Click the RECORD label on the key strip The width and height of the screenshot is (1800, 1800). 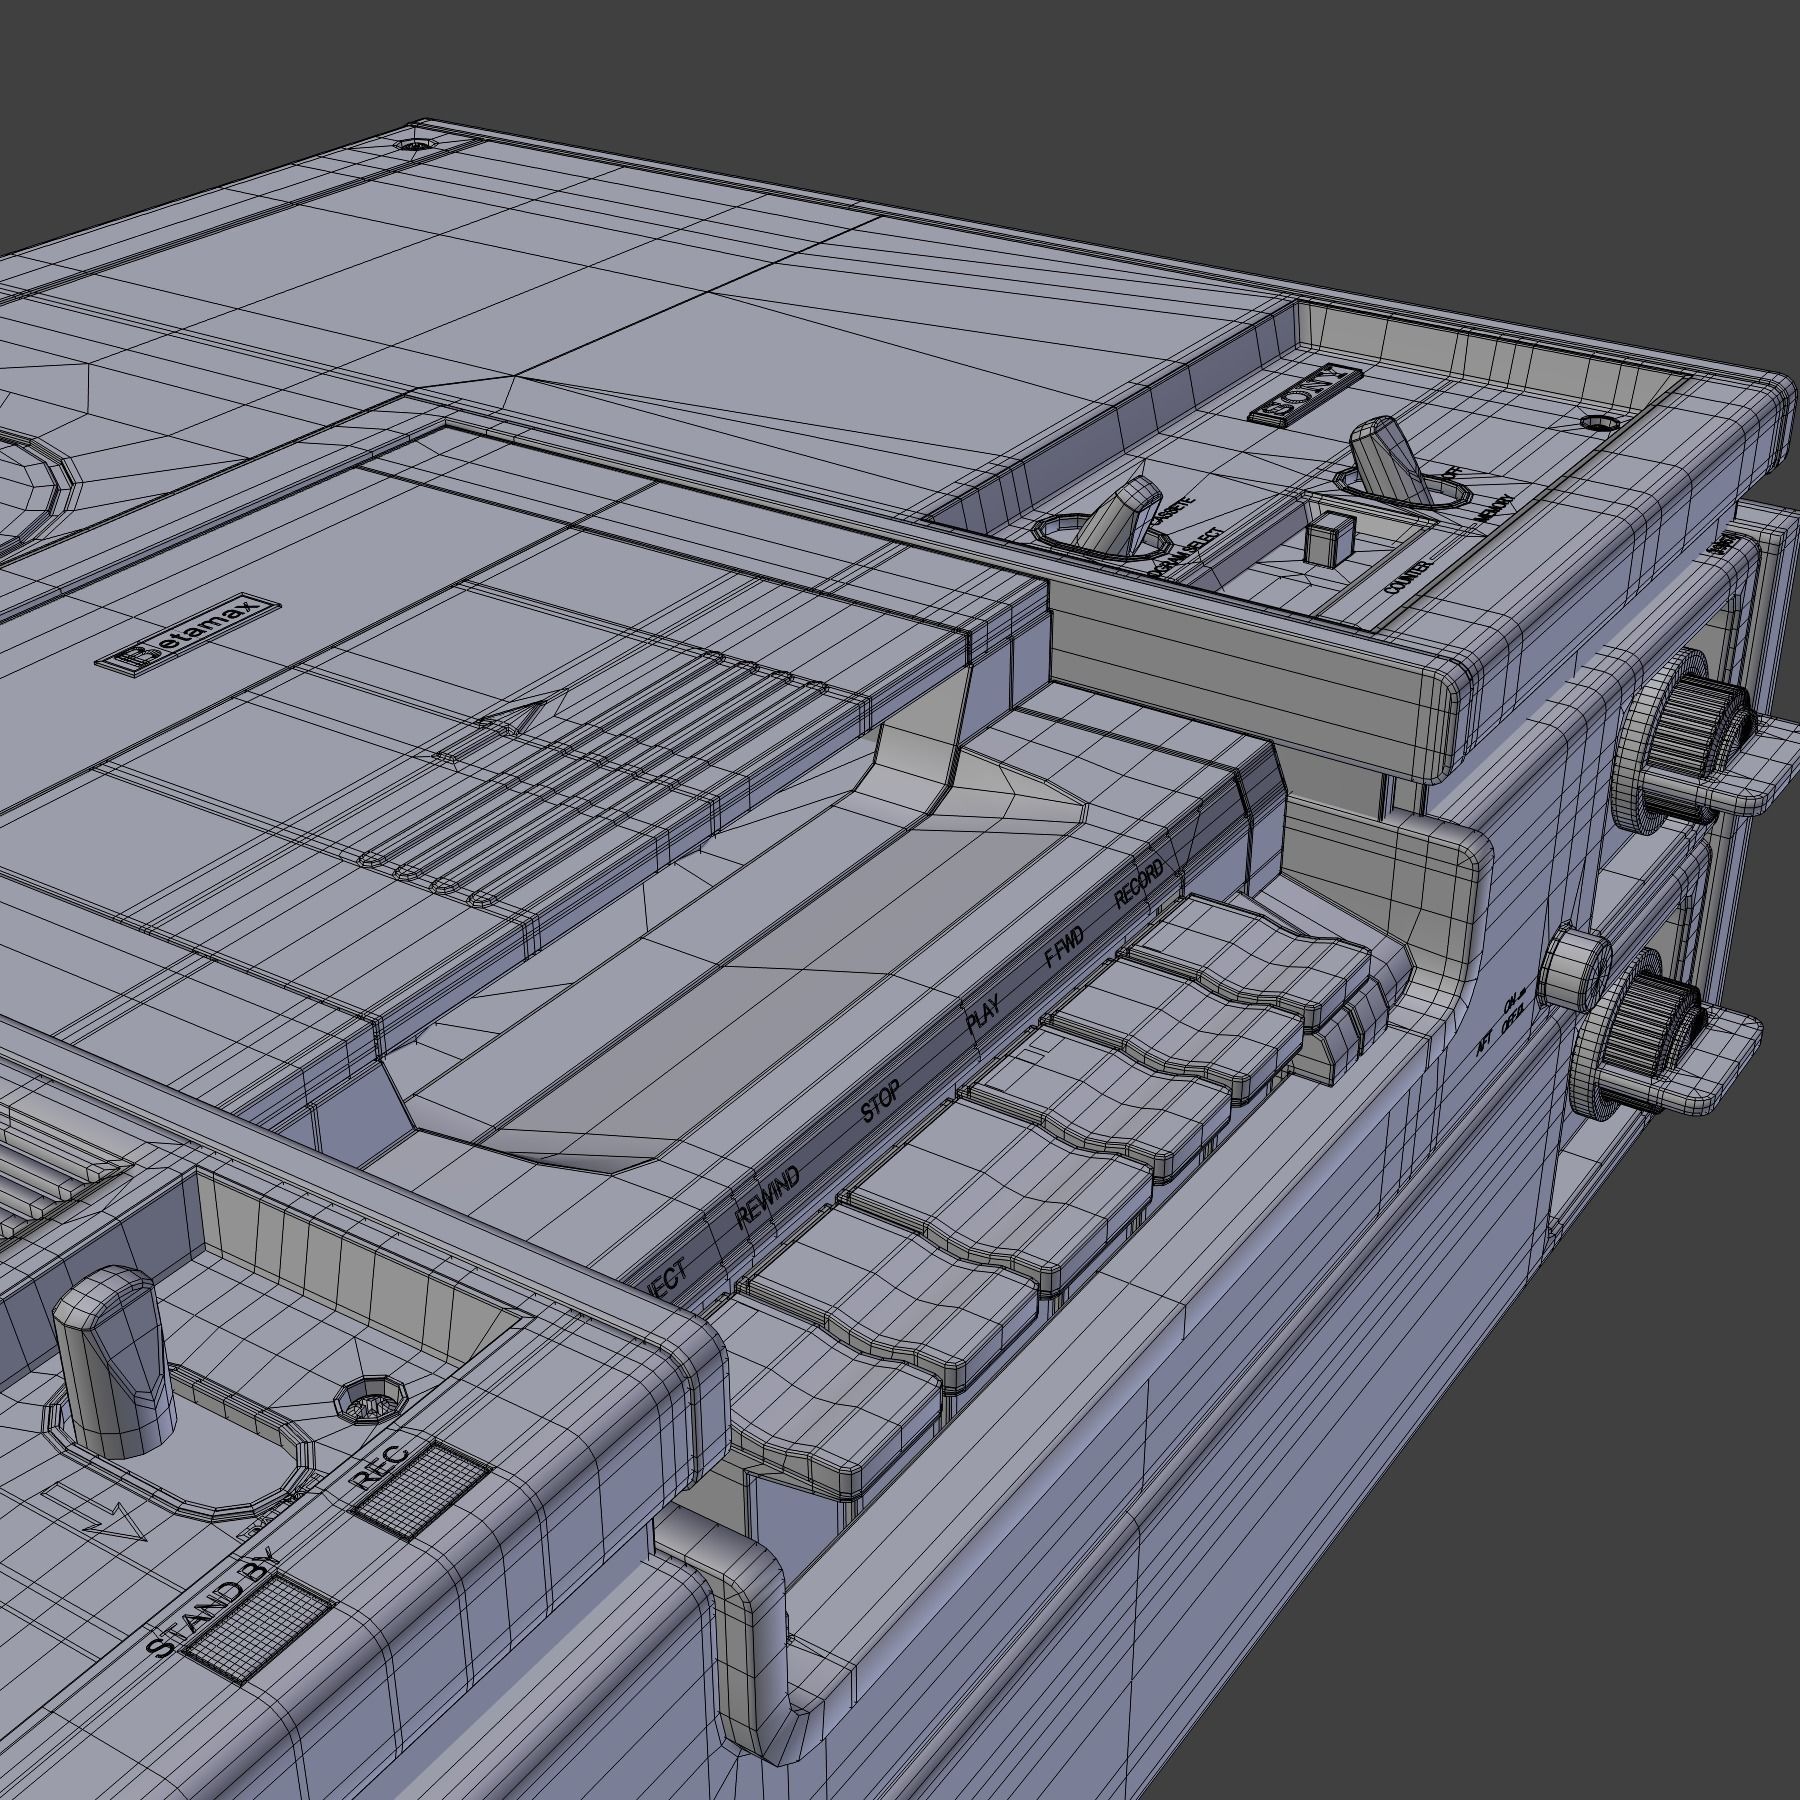[x=1139, y=883]
